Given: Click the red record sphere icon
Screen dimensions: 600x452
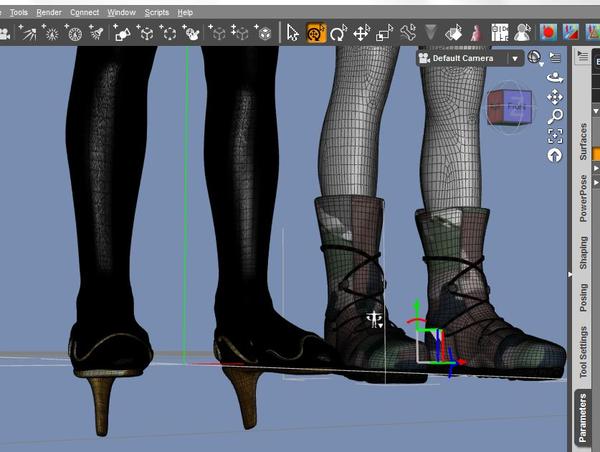Looking at the screenshot, I should tap(548, 33).
